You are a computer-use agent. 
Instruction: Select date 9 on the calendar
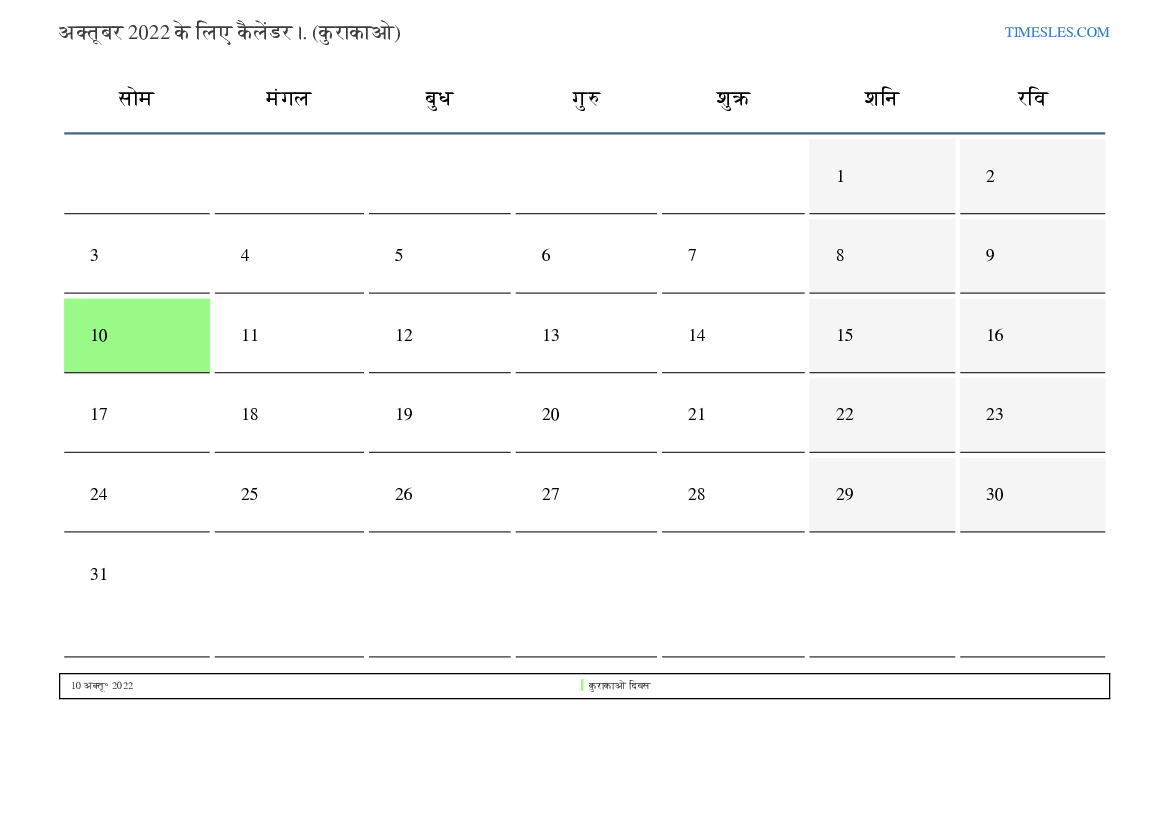tap(1033, 256)
